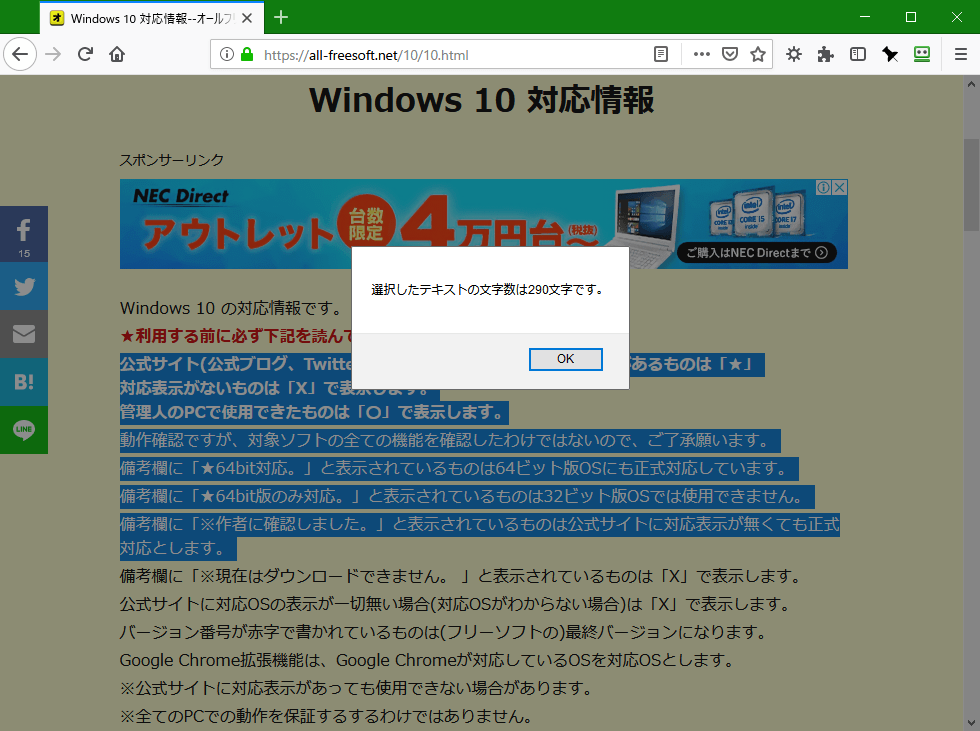Click the black pin extension icon
The image size is (980, 731).
890,54
